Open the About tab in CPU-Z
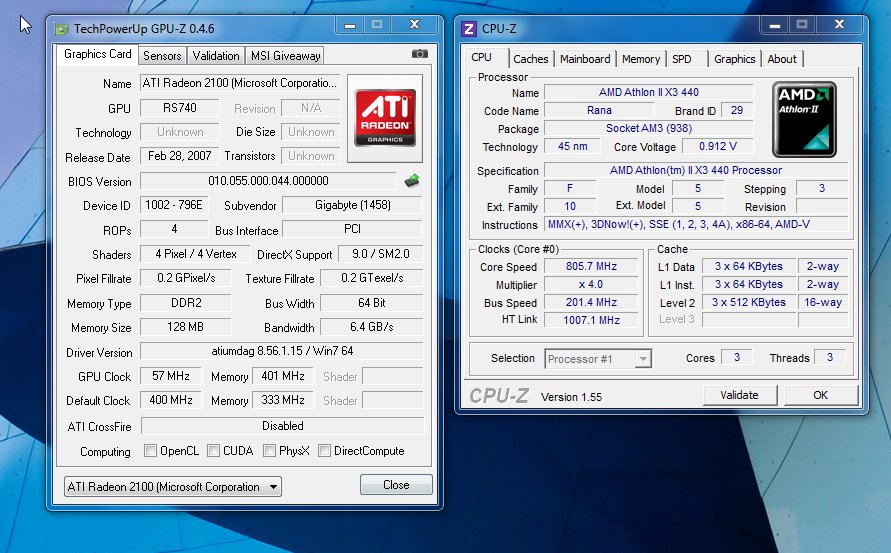This screenshot has width=891, height=553. click(782, 59)
